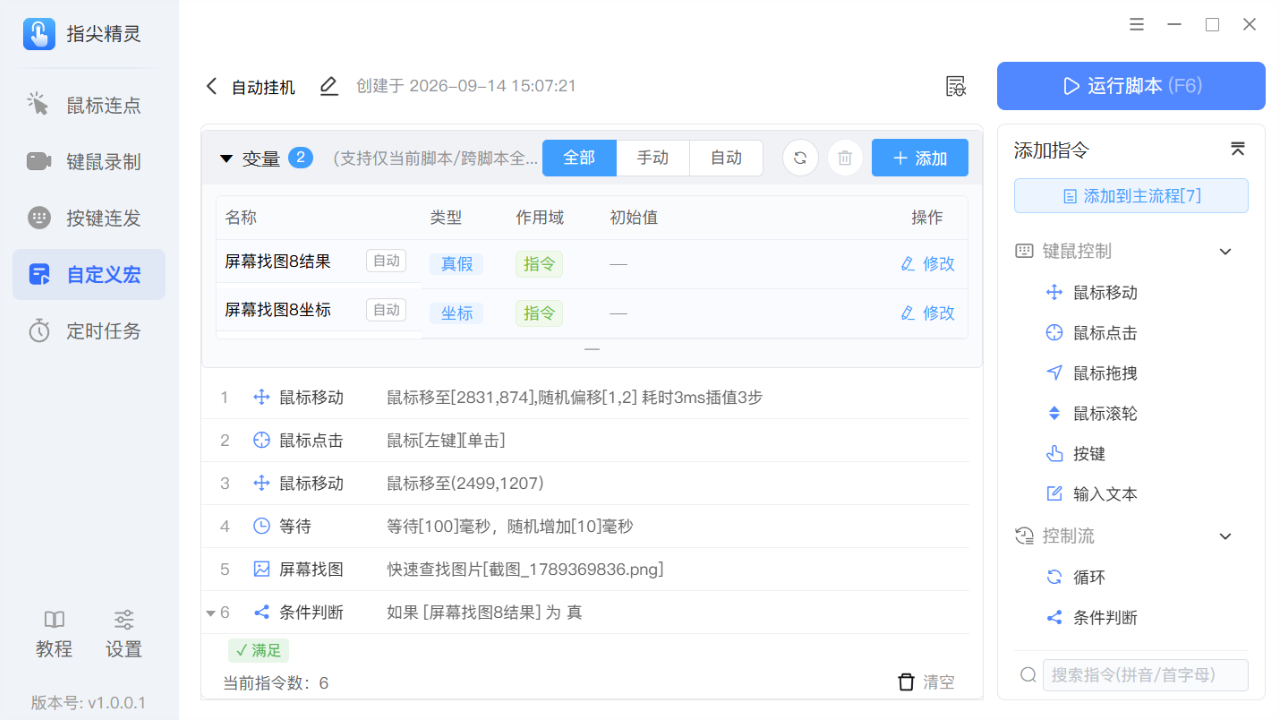The image size is (1280, 720).
Task: Filter variables by 自动
Action: pyautogui.click(x=726, y=158)
